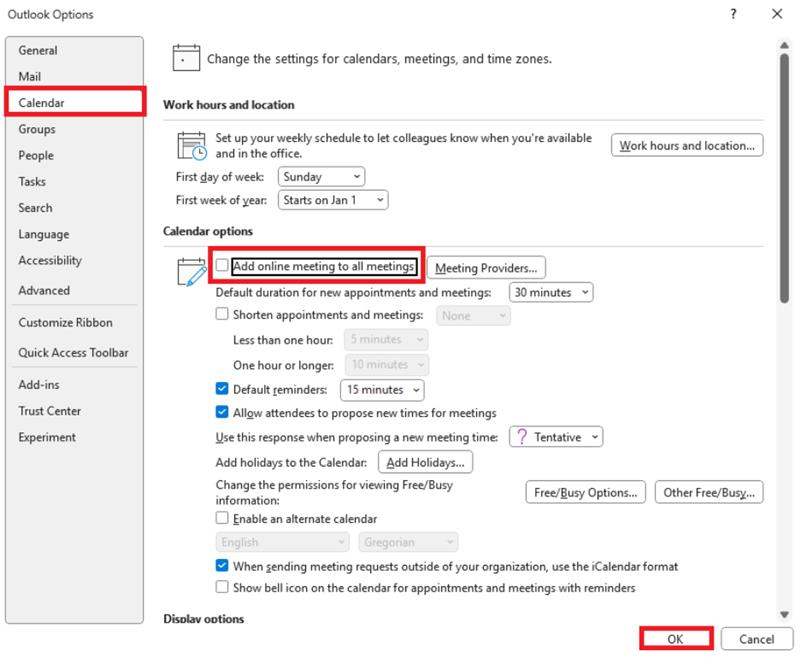Click the calendar header icon beside settings description
Screen dimensions: 800x657
tap(186, 58)
